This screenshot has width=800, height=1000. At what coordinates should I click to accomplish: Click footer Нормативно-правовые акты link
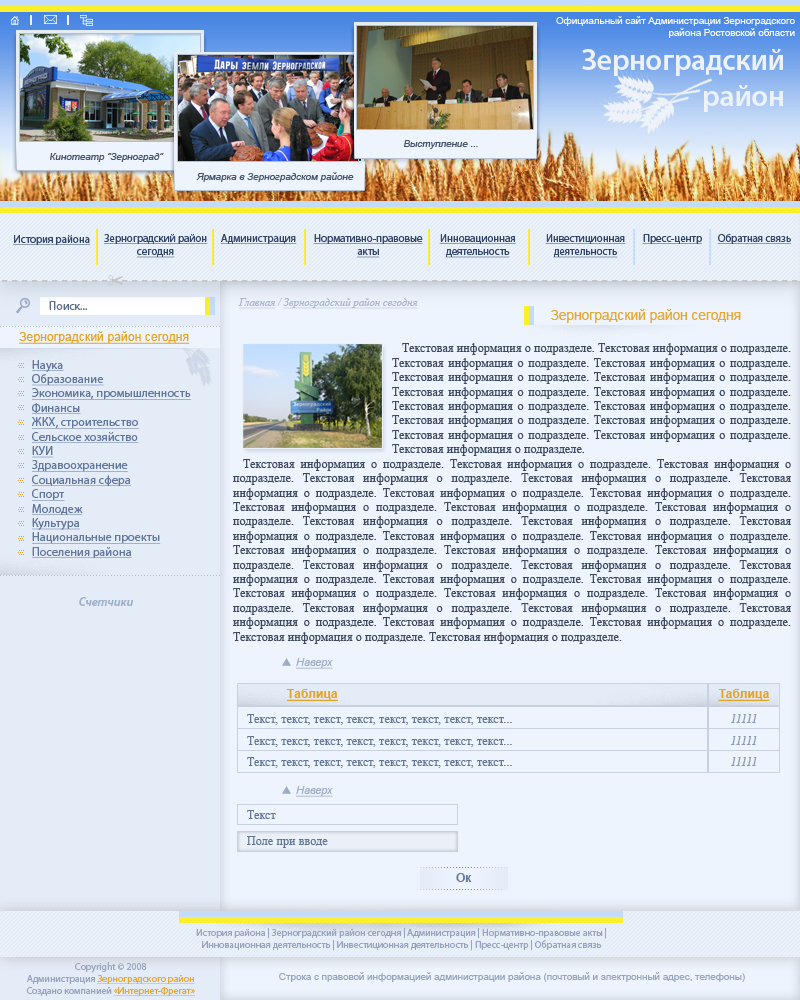[542, 933]
